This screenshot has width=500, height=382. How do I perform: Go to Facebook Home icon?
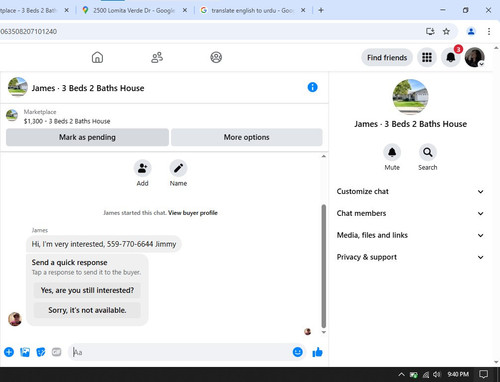(97, 57)
